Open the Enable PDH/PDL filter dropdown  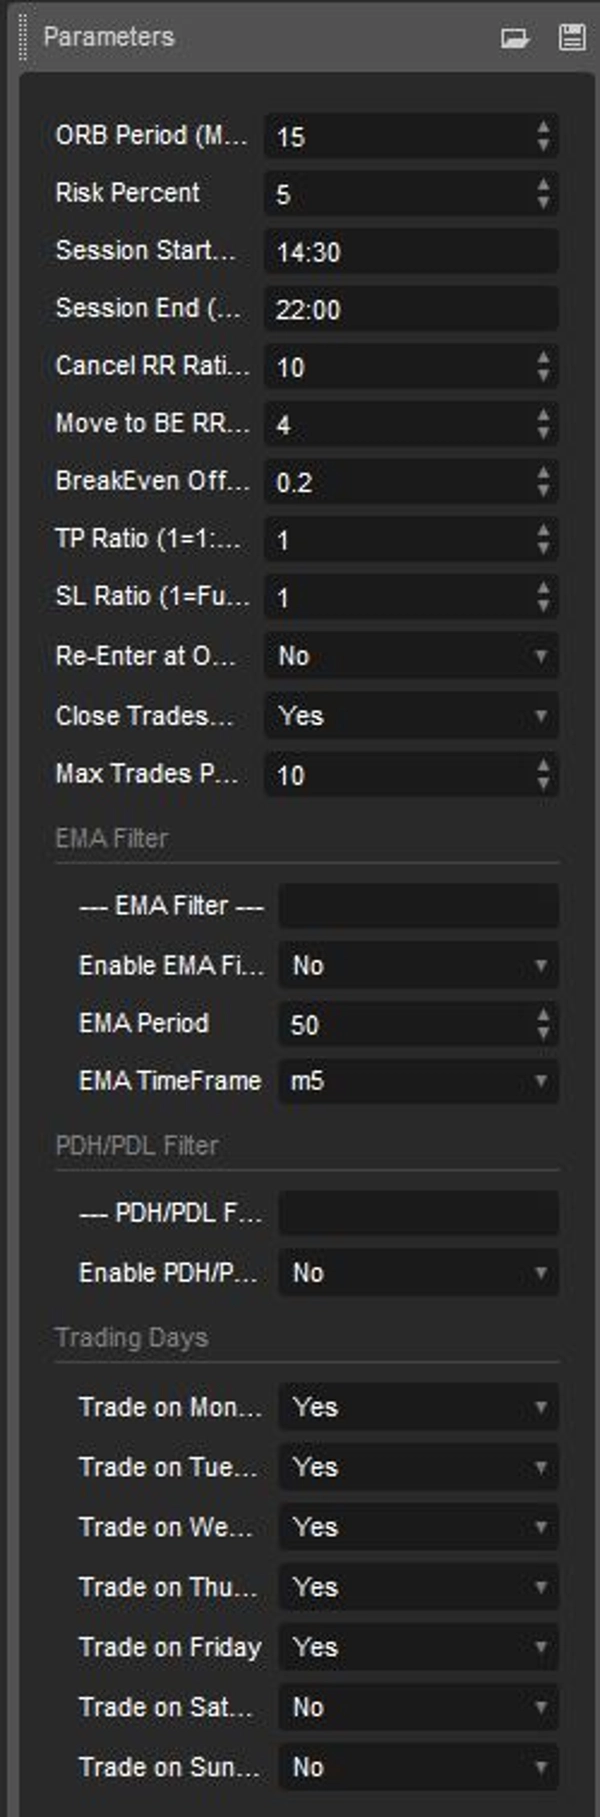coord(417,1273)
